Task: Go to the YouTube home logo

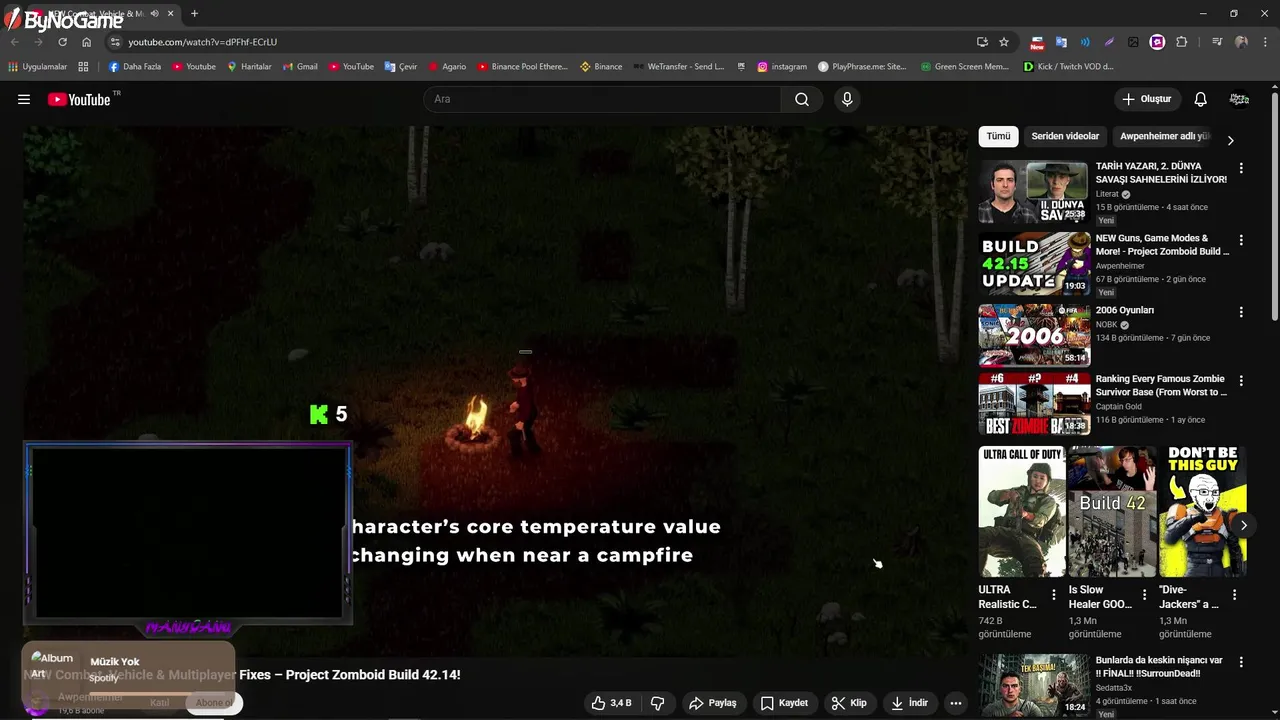Action: pos(79,99)
